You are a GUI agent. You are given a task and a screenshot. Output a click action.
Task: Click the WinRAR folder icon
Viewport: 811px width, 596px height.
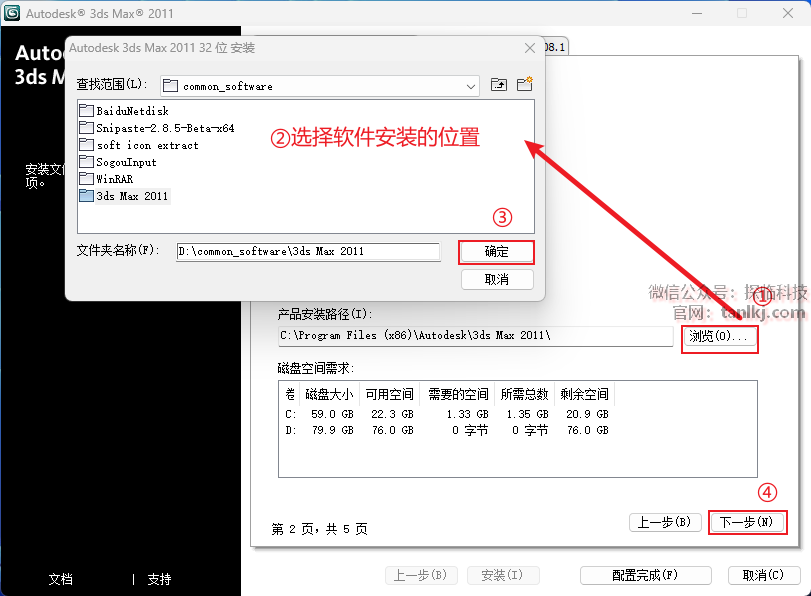pyautogui.click(x=86, y=178)
